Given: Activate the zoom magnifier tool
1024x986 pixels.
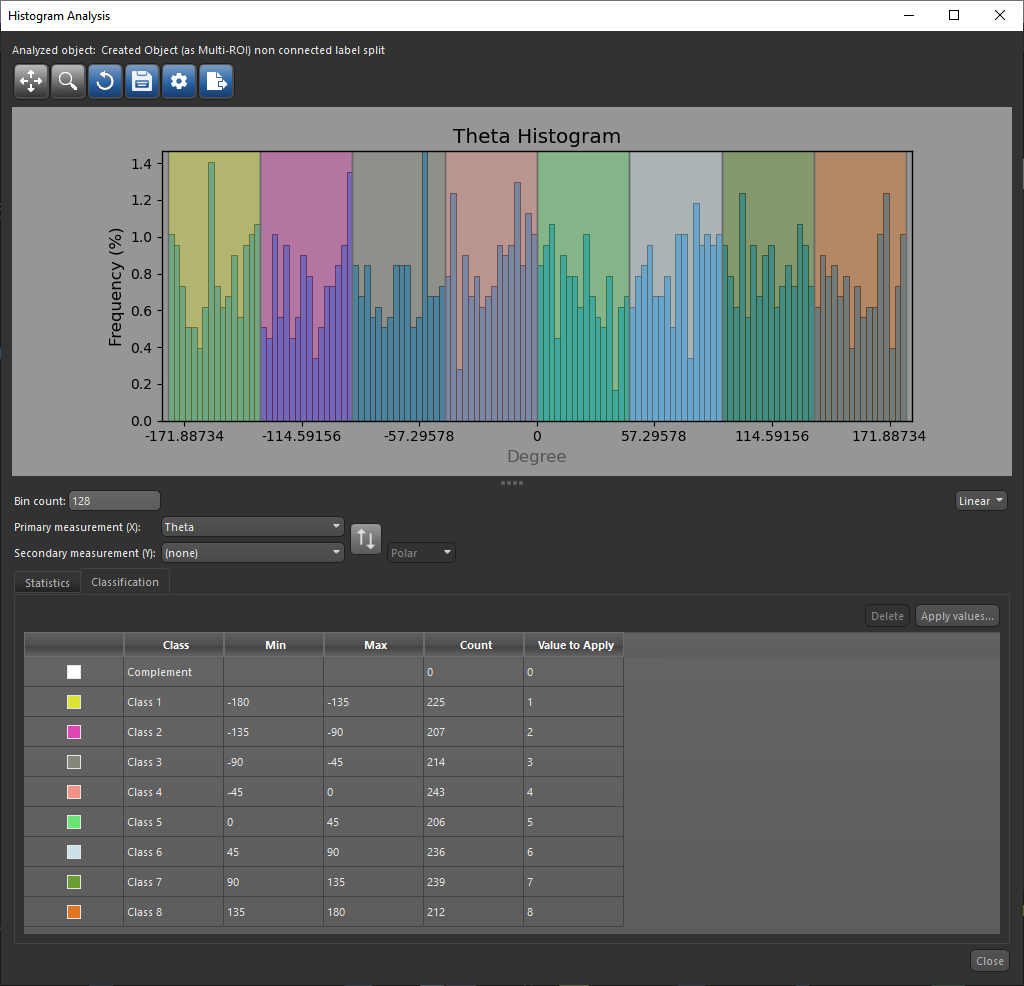Looking at the screenshot, I should 68,82.
